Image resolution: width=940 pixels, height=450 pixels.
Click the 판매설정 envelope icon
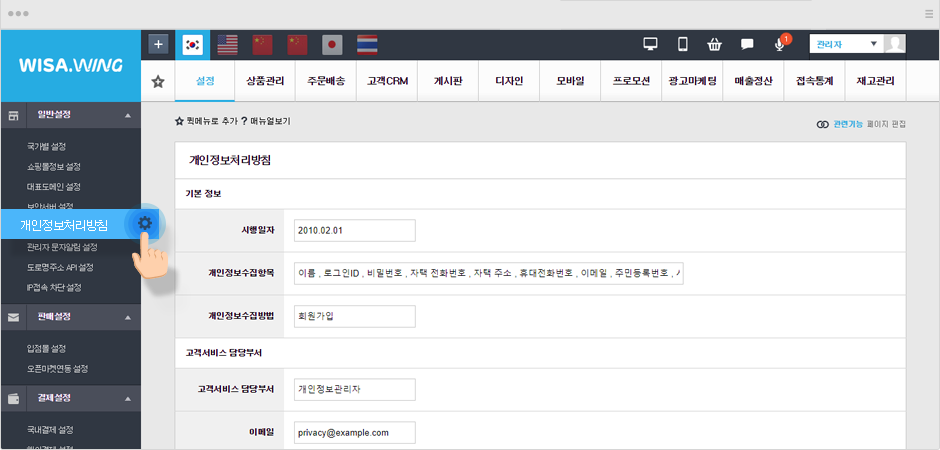pos(13,317)
